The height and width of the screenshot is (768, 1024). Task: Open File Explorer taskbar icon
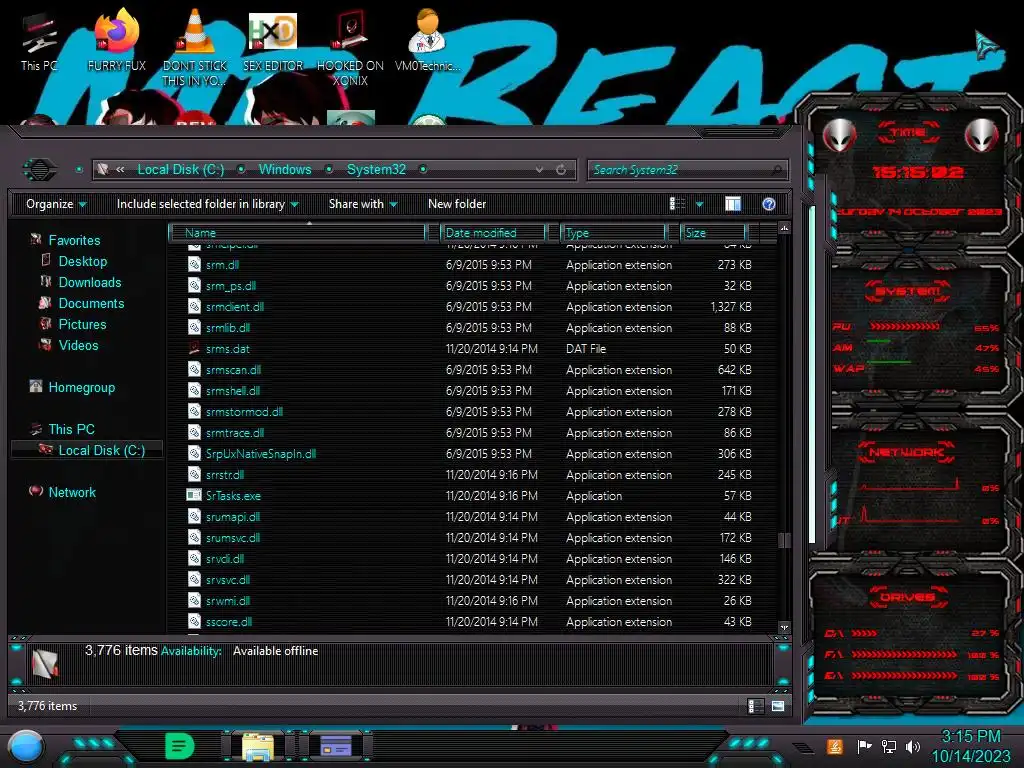coord(258,746)
